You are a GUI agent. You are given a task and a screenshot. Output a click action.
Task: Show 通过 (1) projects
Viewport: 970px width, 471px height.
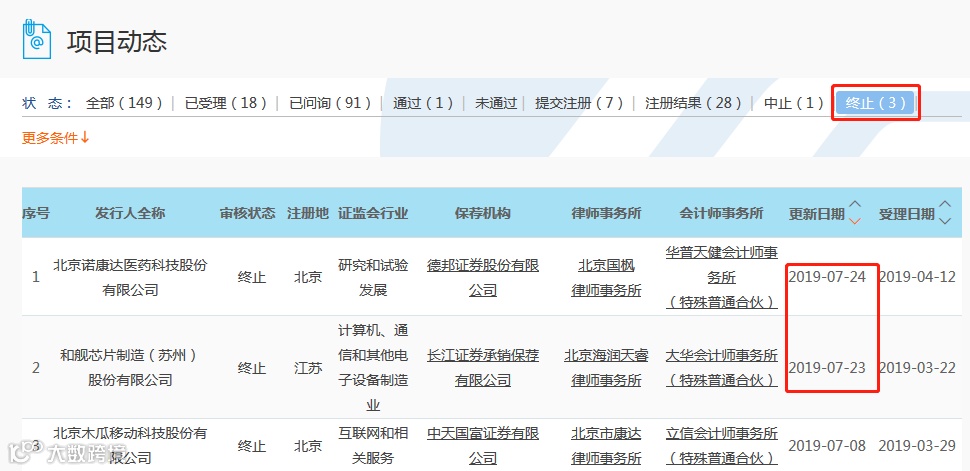pyautogui.click(x=423, y=103)
